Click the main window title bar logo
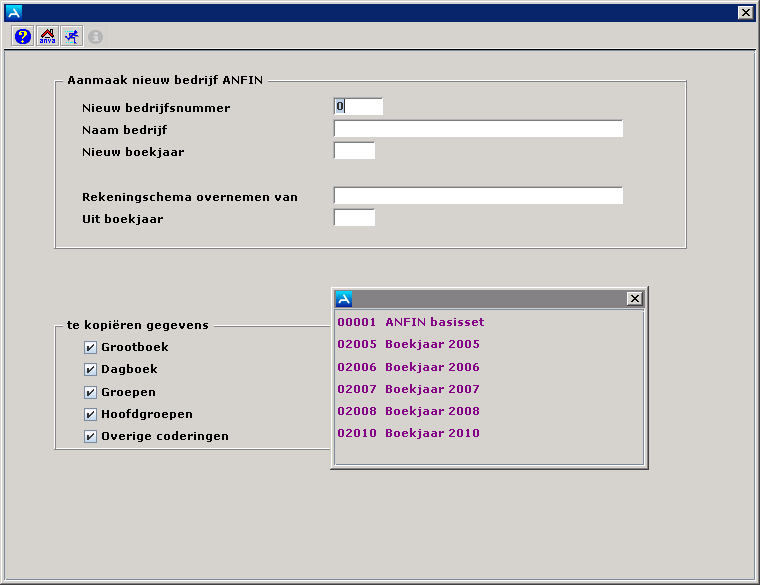The image size is (760, 585). [14, 12]
